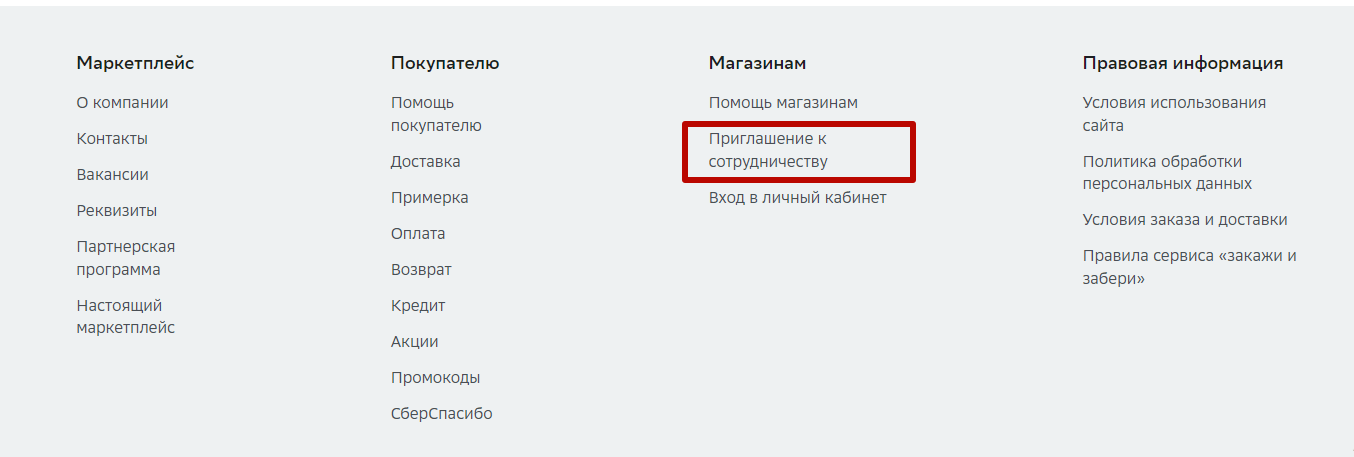The height and width of the screenshot is (457, 1354).
Task: Open Вход в личный кабинет
Action: [798, 197]
